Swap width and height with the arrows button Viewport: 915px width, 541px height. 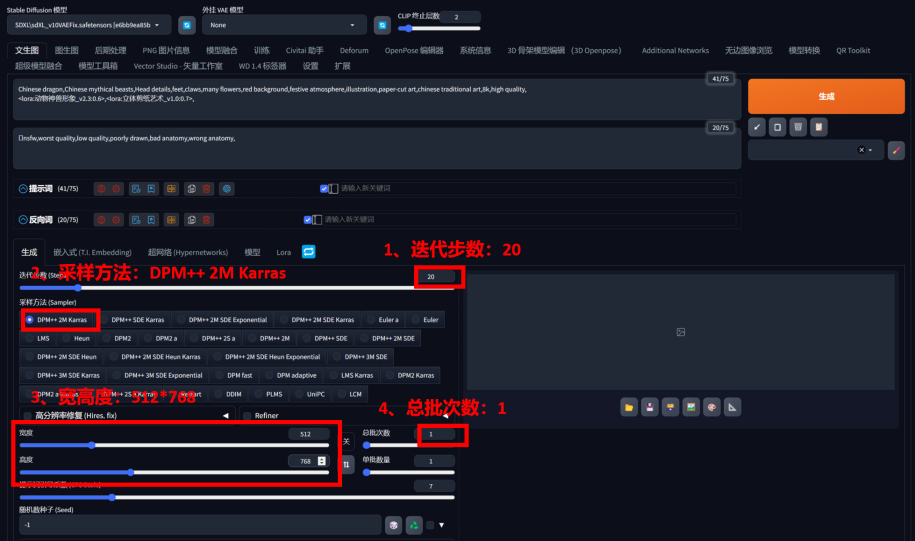click(x=347, y=465)
